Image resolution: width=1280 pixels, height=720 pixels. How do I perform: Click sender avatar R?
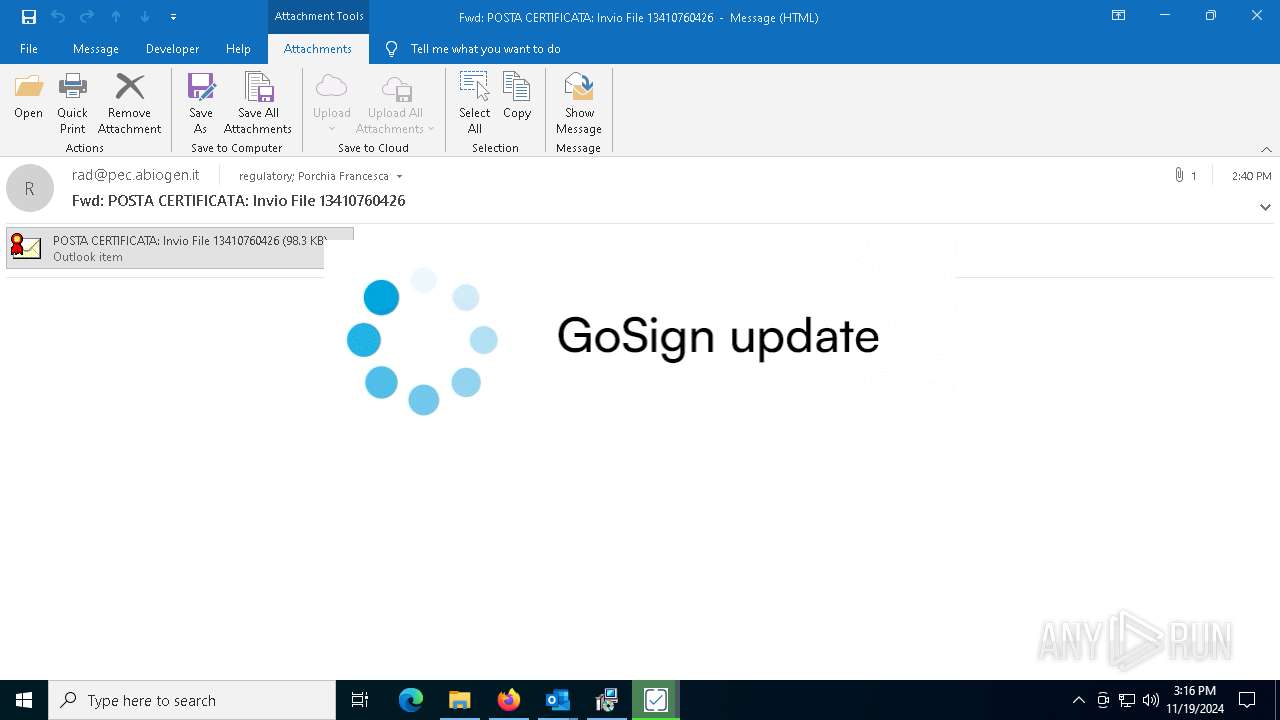tap(30, 188)
